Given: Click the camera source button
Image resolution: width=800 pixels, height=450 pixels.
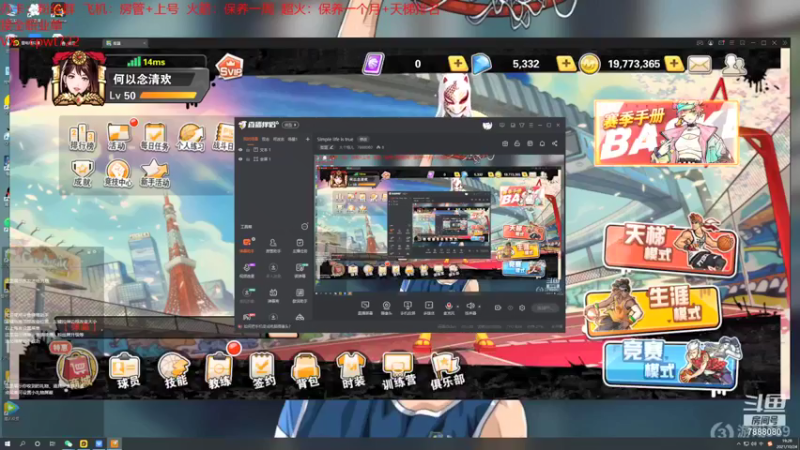Looking at the screenshot, I should (386, 307).
